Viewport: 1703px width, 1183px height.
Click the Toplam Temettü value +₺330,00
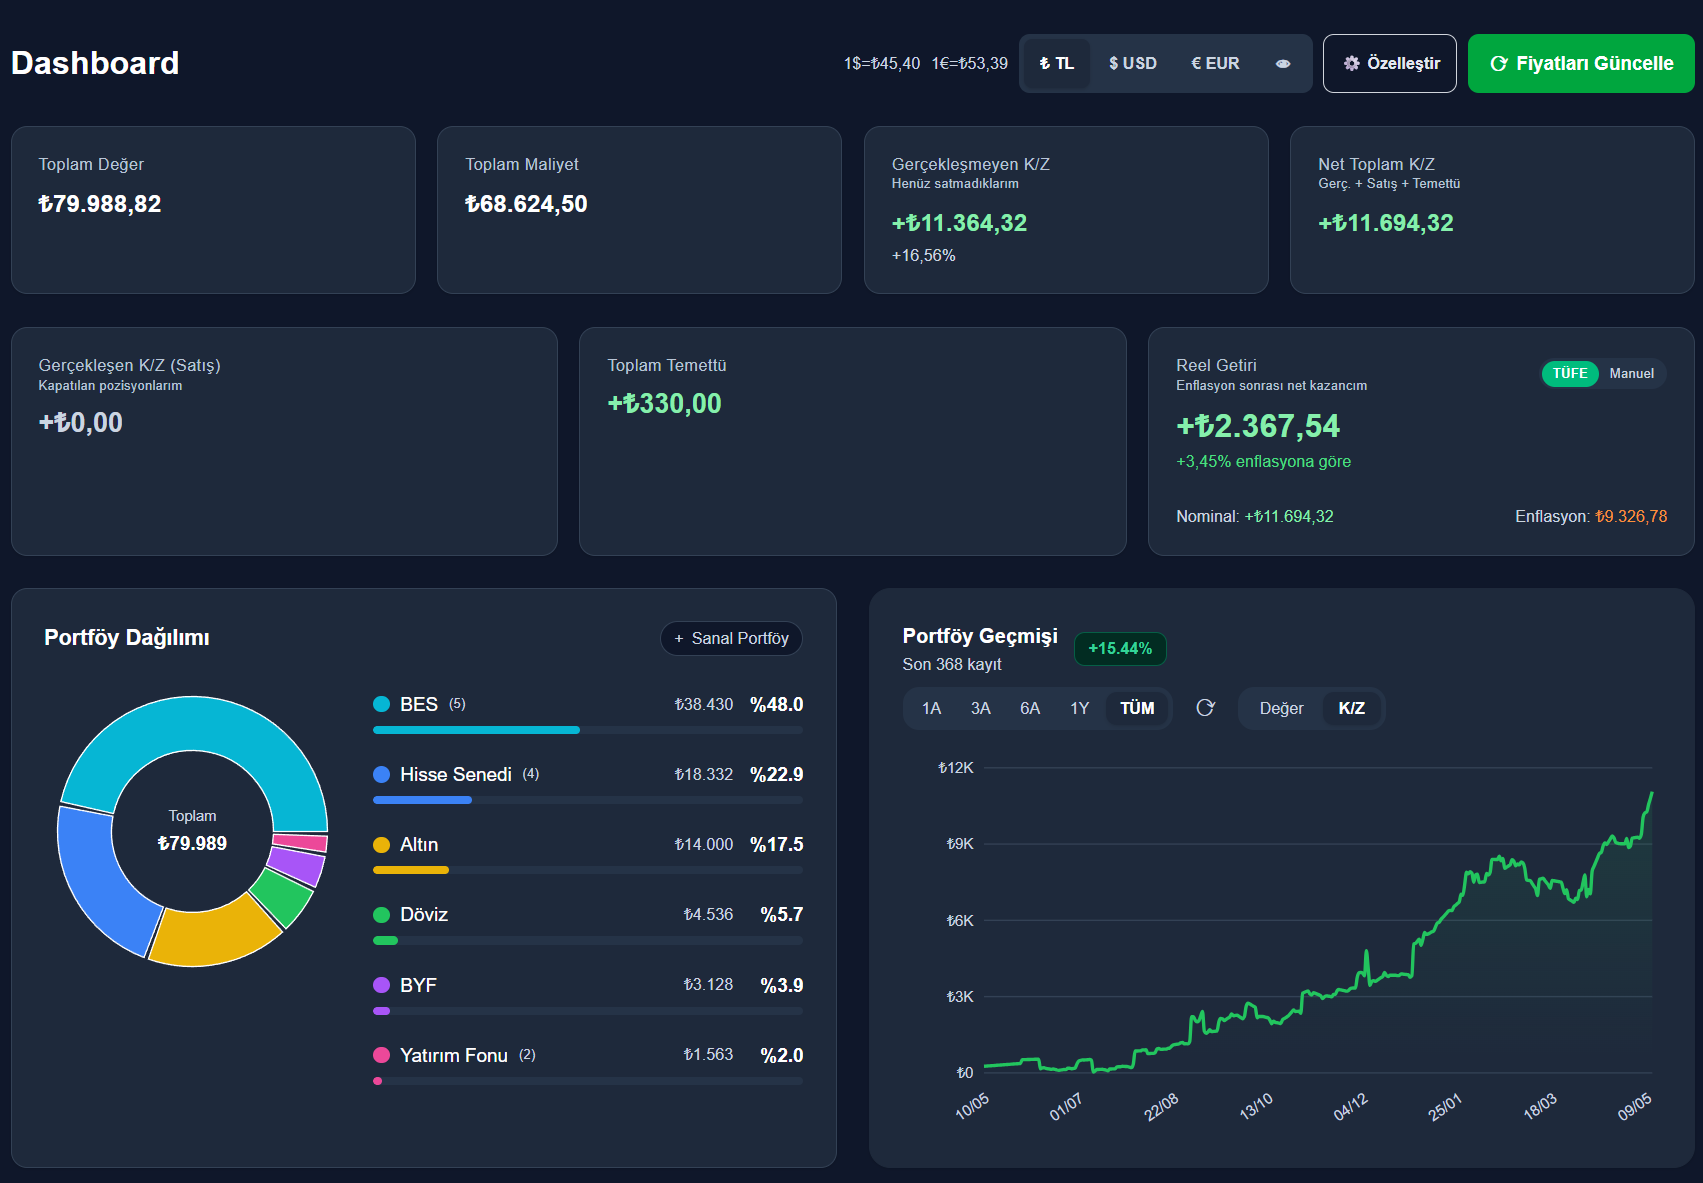[664, 403]
